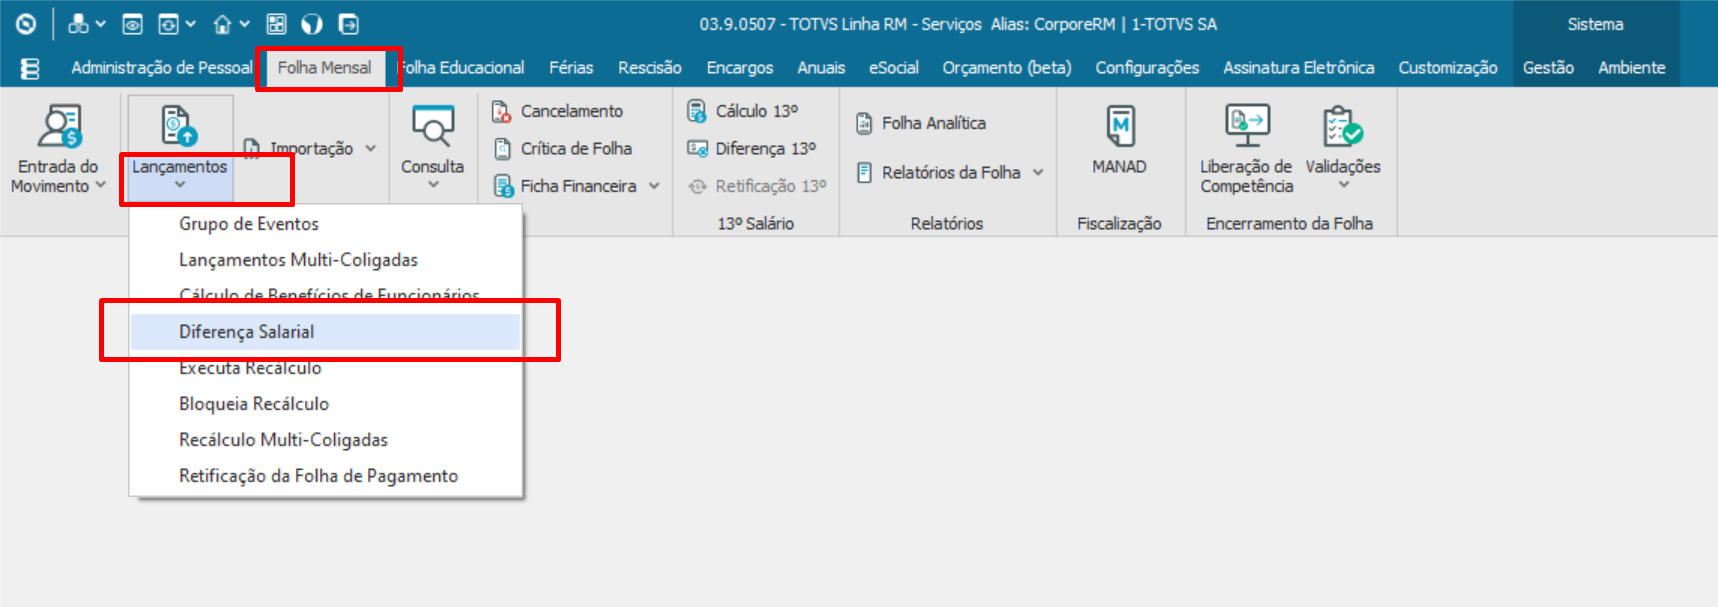Click the Crítica de Folha icon

click(503, 149)
